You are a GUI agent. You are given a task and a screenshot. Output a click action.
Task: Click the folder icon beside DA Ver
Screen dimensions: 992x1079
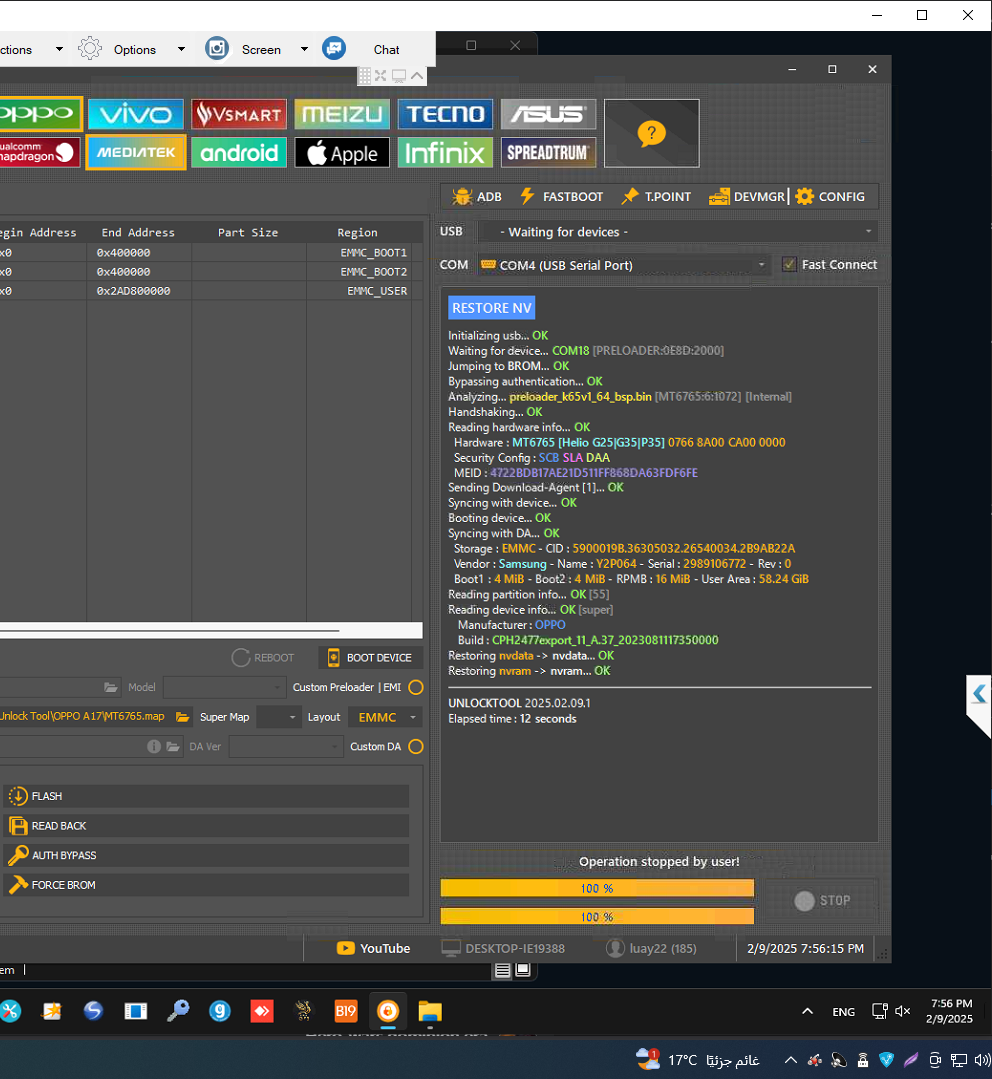point(173,747)
